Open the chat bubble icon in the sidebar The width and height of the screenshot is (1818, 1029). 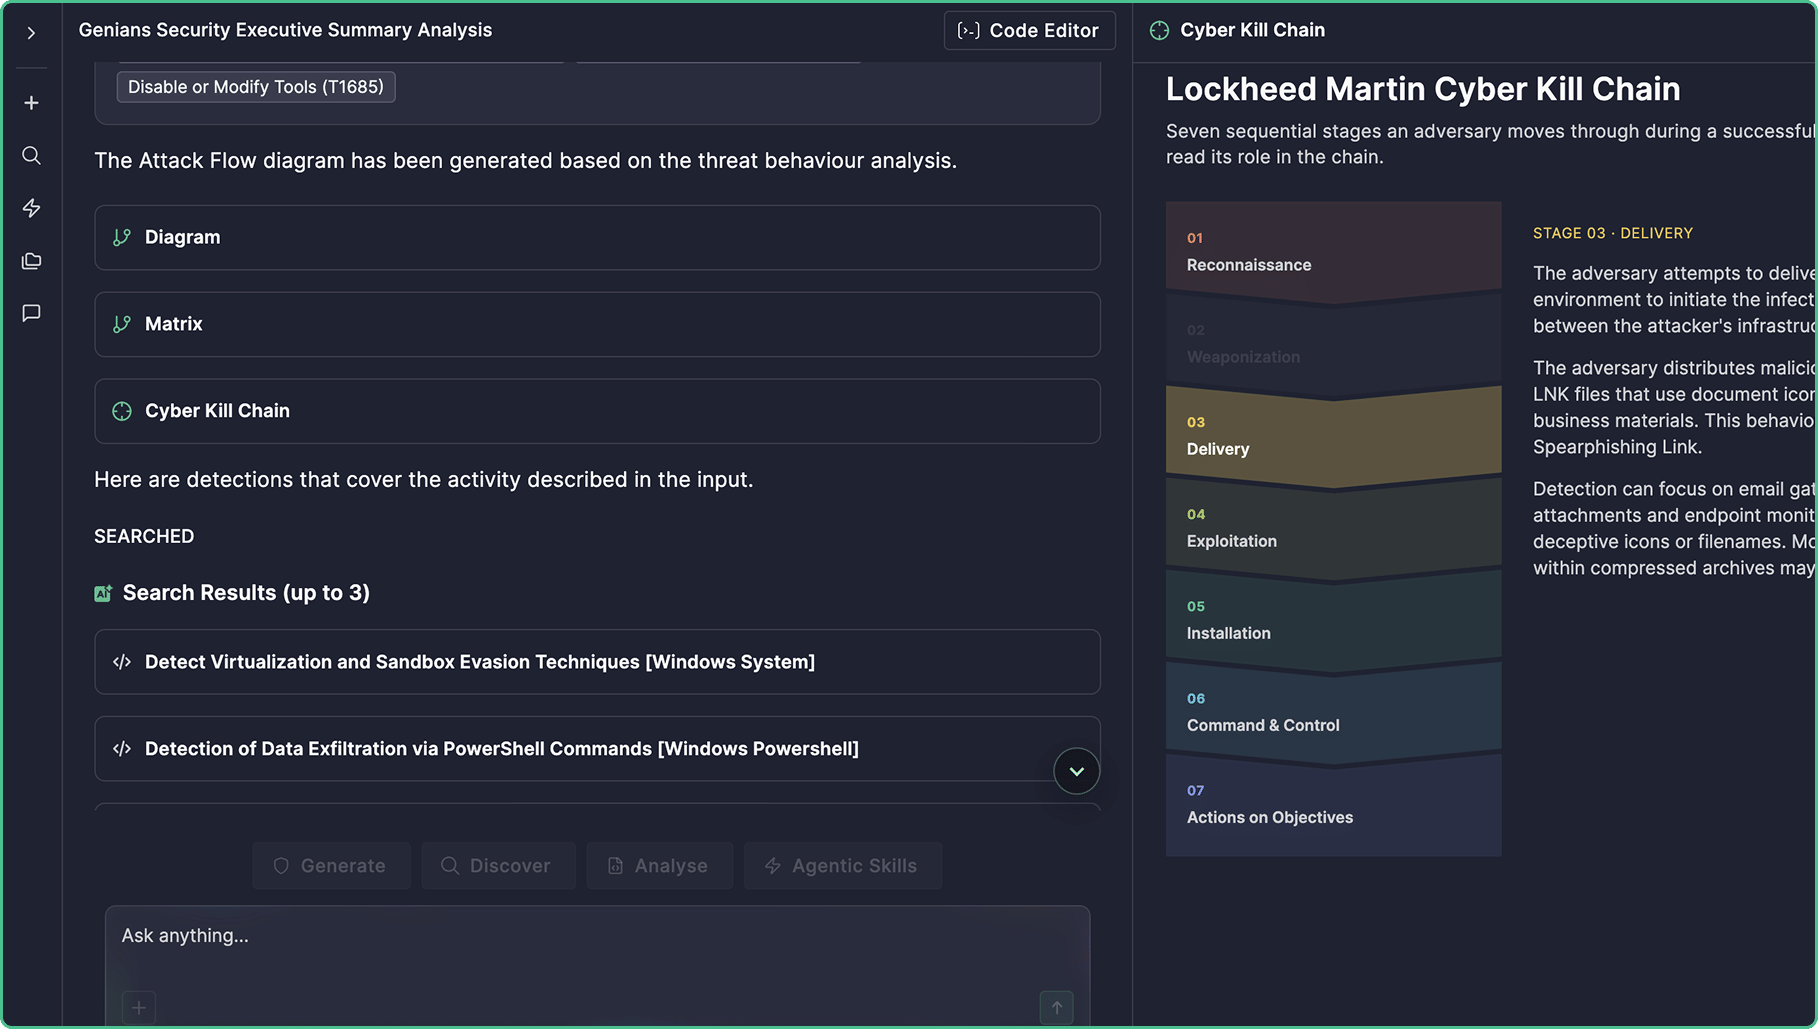pos(31,313)
